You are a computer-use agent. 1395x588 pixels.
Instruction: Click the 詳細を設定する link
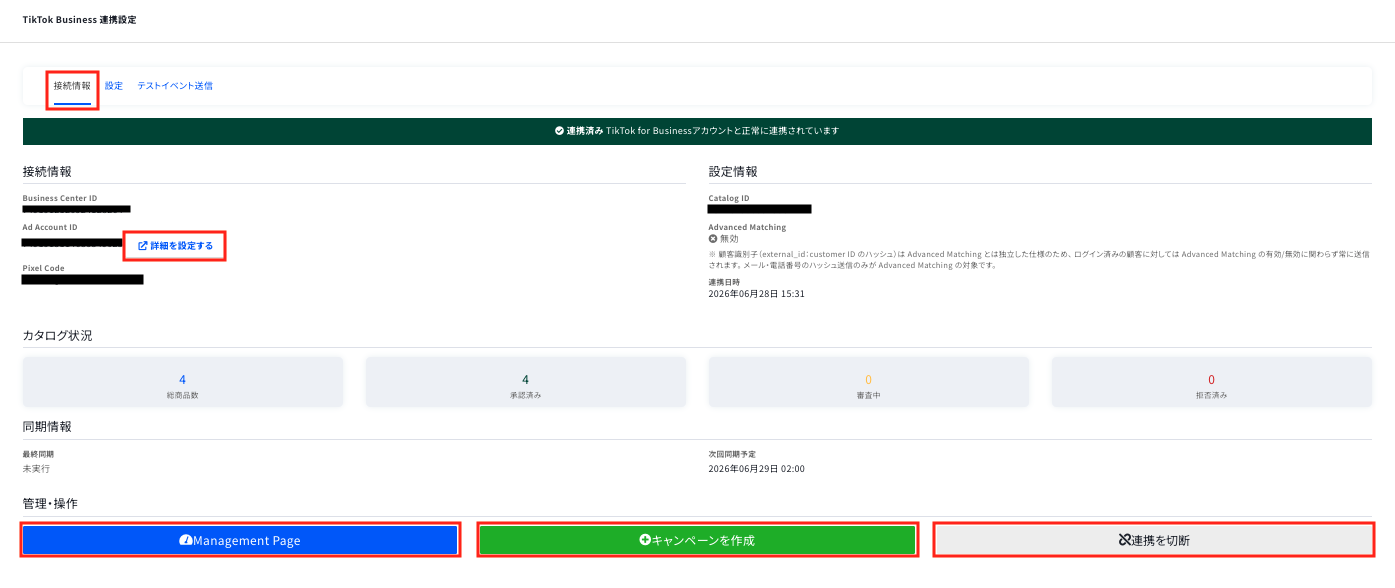[x=175, y=246]
